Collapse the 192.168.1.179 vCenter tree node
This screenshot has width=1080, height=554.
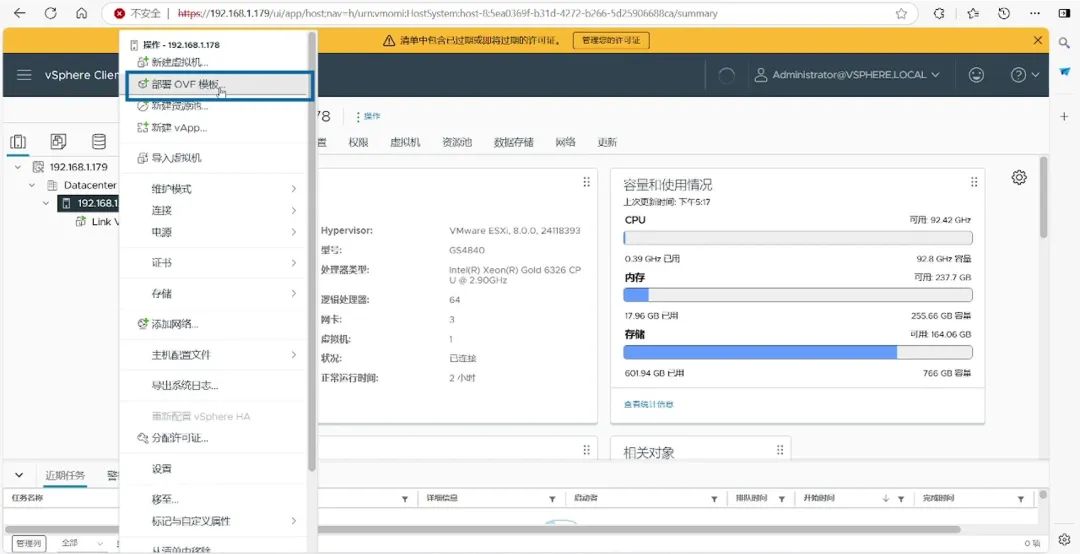17,167
